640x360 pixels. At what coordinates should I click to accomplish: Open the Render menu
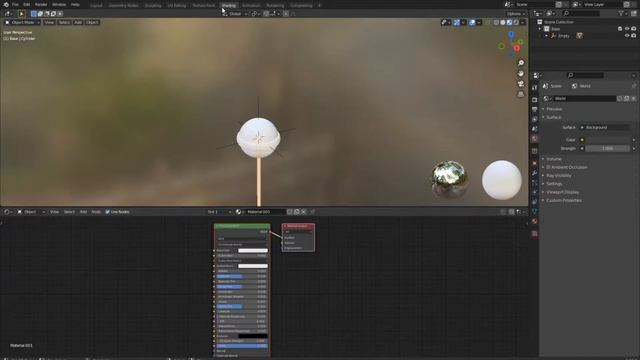[x=41, y=4]
